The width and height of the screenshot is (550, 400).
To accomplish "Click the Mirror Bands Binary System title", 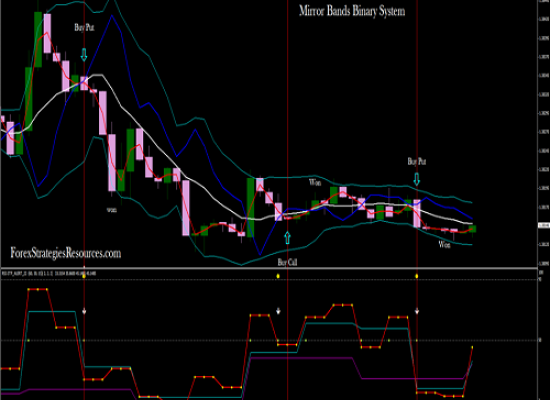I will [352, 11].
